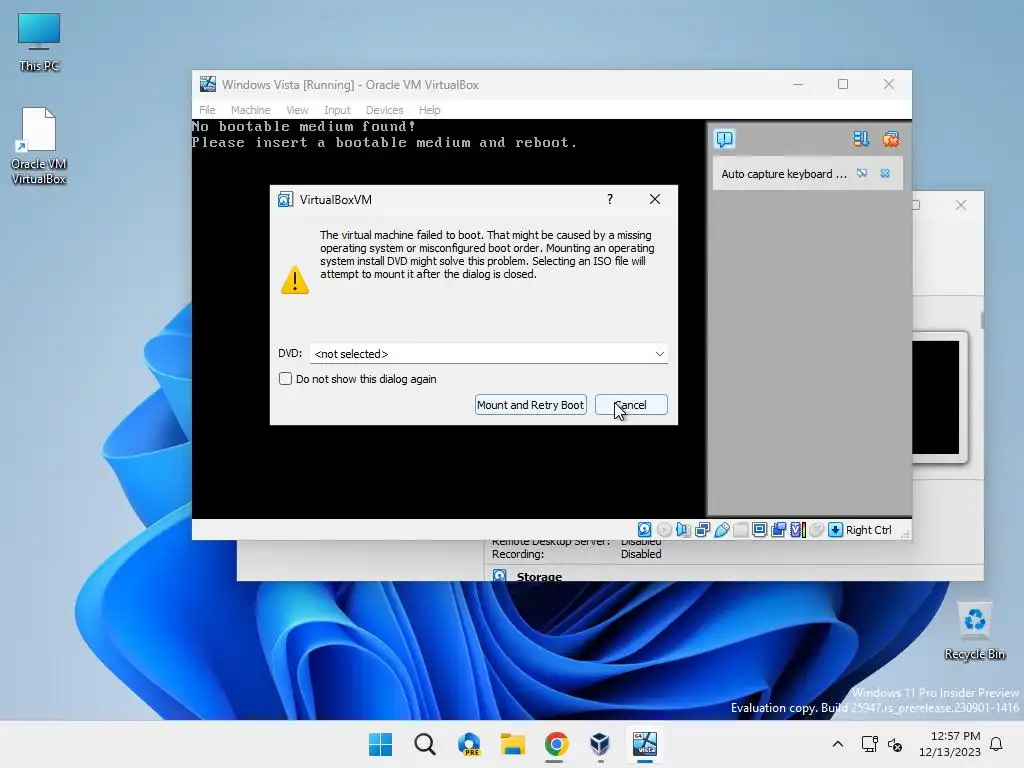Click the yellow warning triangle icon in dialog
Viewport: 1024px width, 768px height.
pyautogui.click(x=295, y=280)
